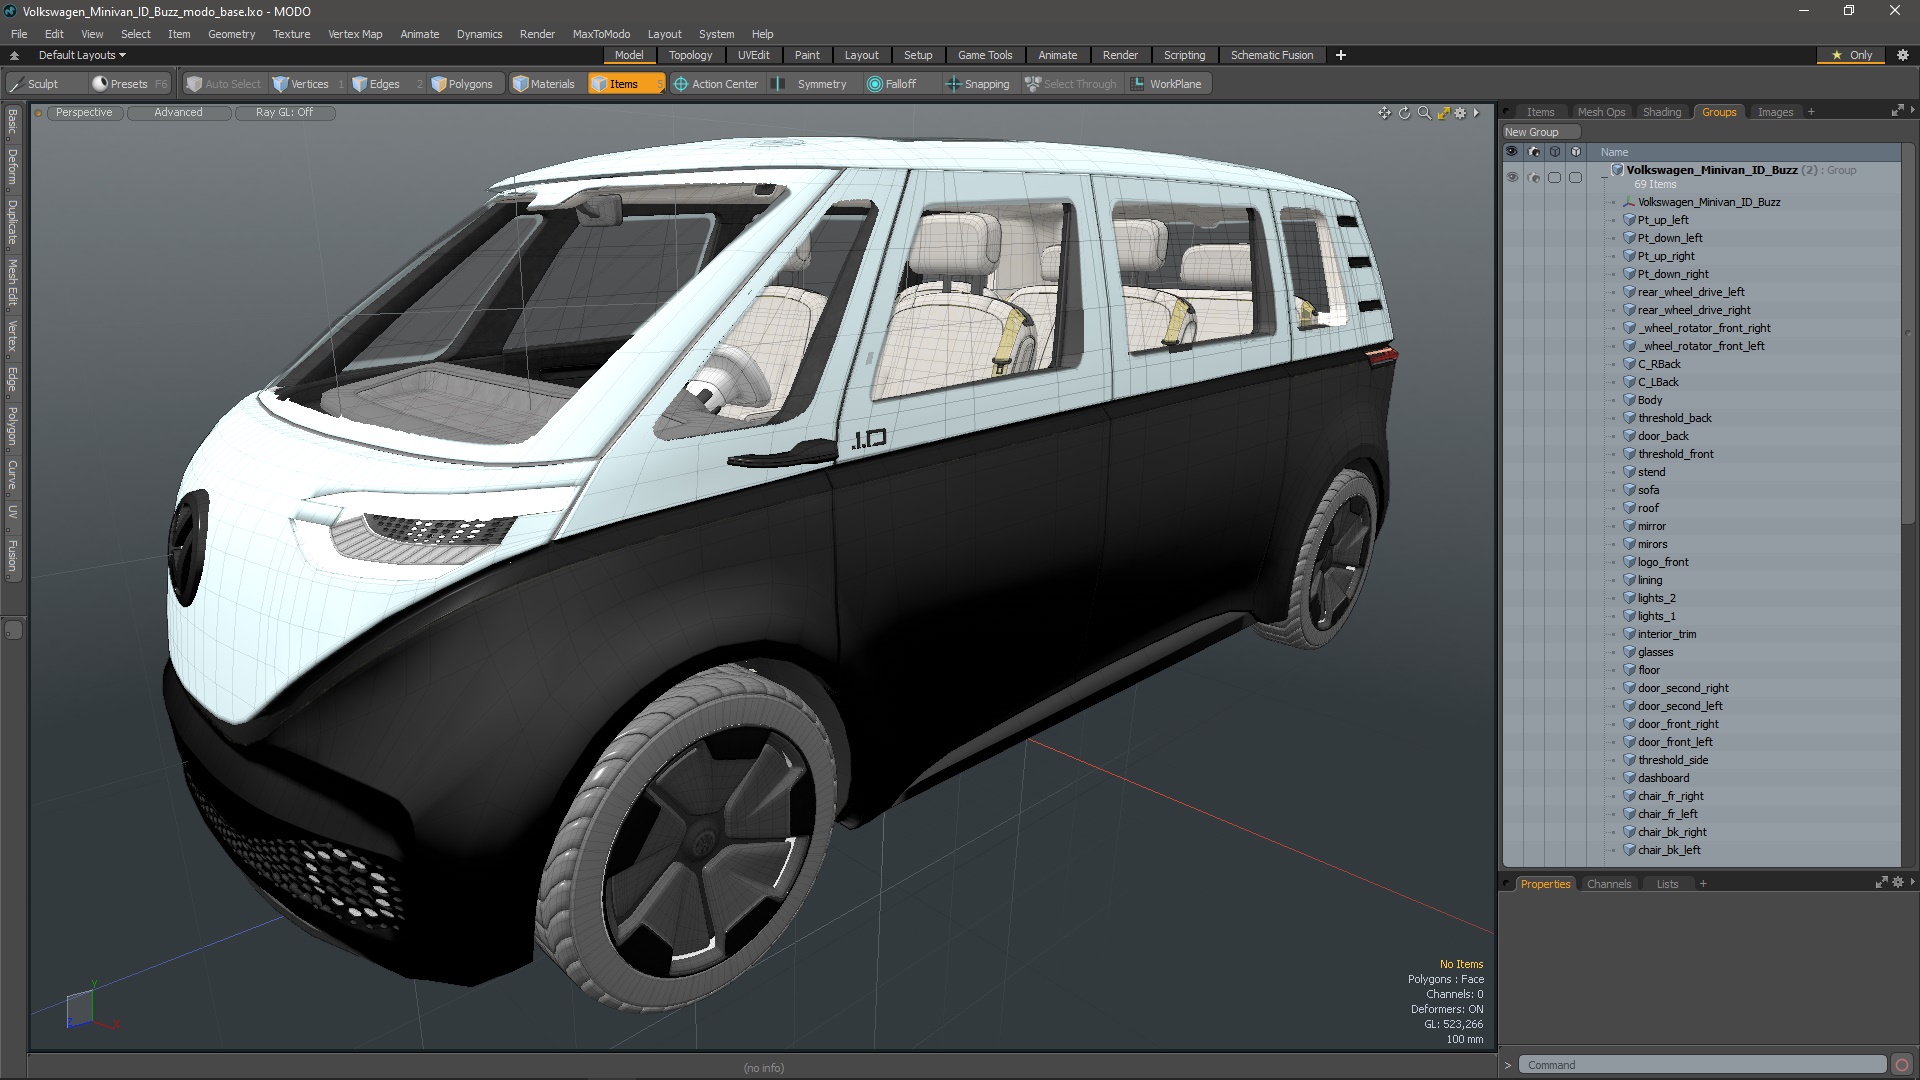The width and height of the screenshot is (1920, 1080).
Task: Click the sofa mesh icon
Action: [1629, 490]
